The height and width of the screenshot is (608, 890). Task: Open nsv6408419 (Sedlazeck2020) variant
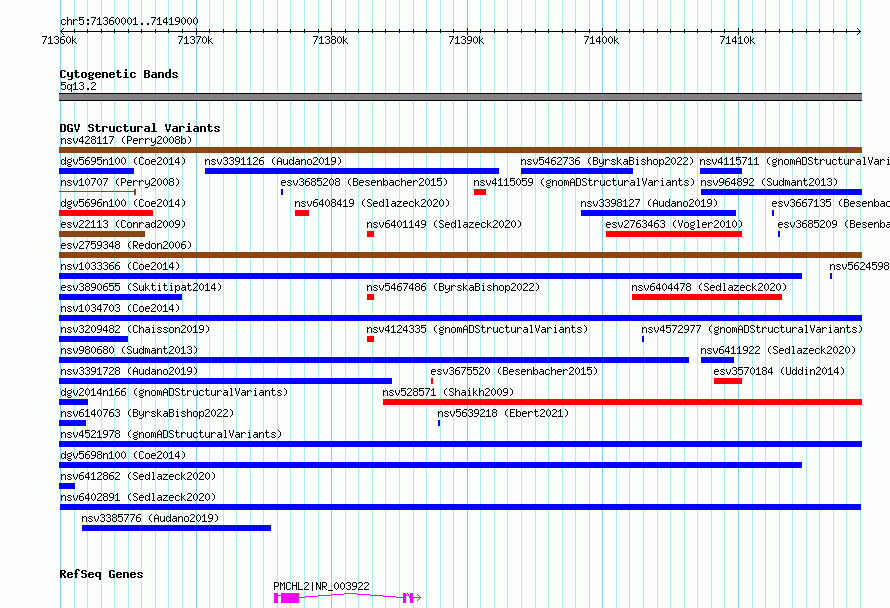click(372, 203)
